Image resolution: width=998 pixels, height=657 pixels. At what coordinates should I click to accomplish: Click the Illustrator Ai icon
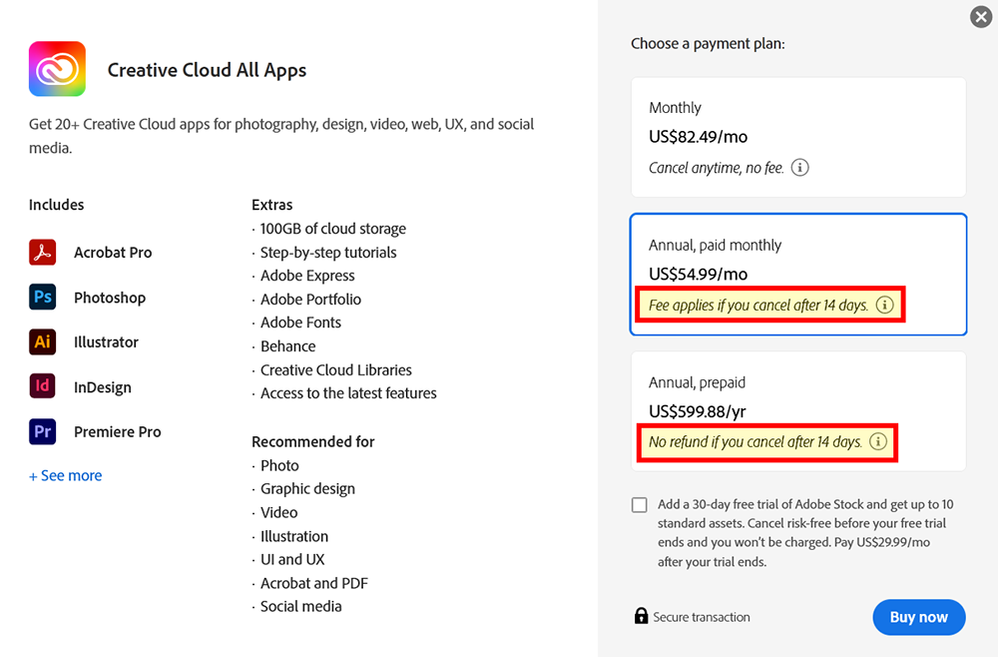coord(43,342)
